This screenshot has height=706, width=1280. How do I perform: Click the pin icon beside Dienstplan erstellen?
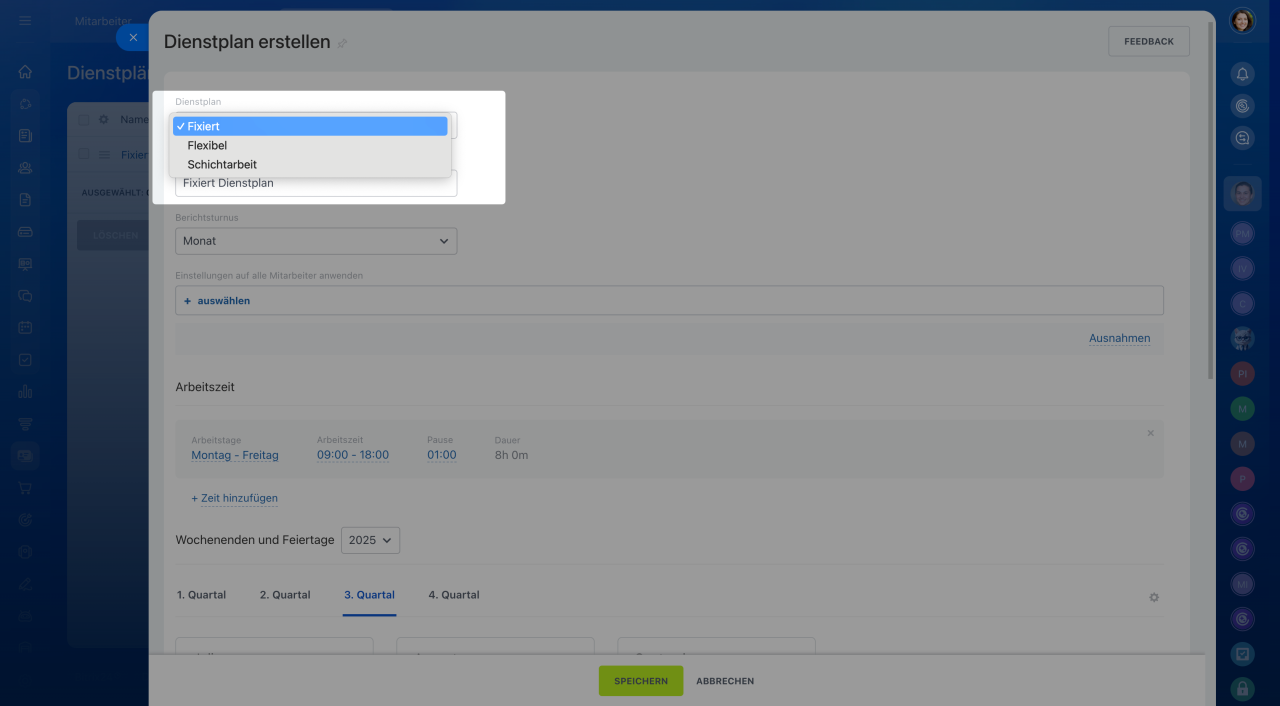343,43
